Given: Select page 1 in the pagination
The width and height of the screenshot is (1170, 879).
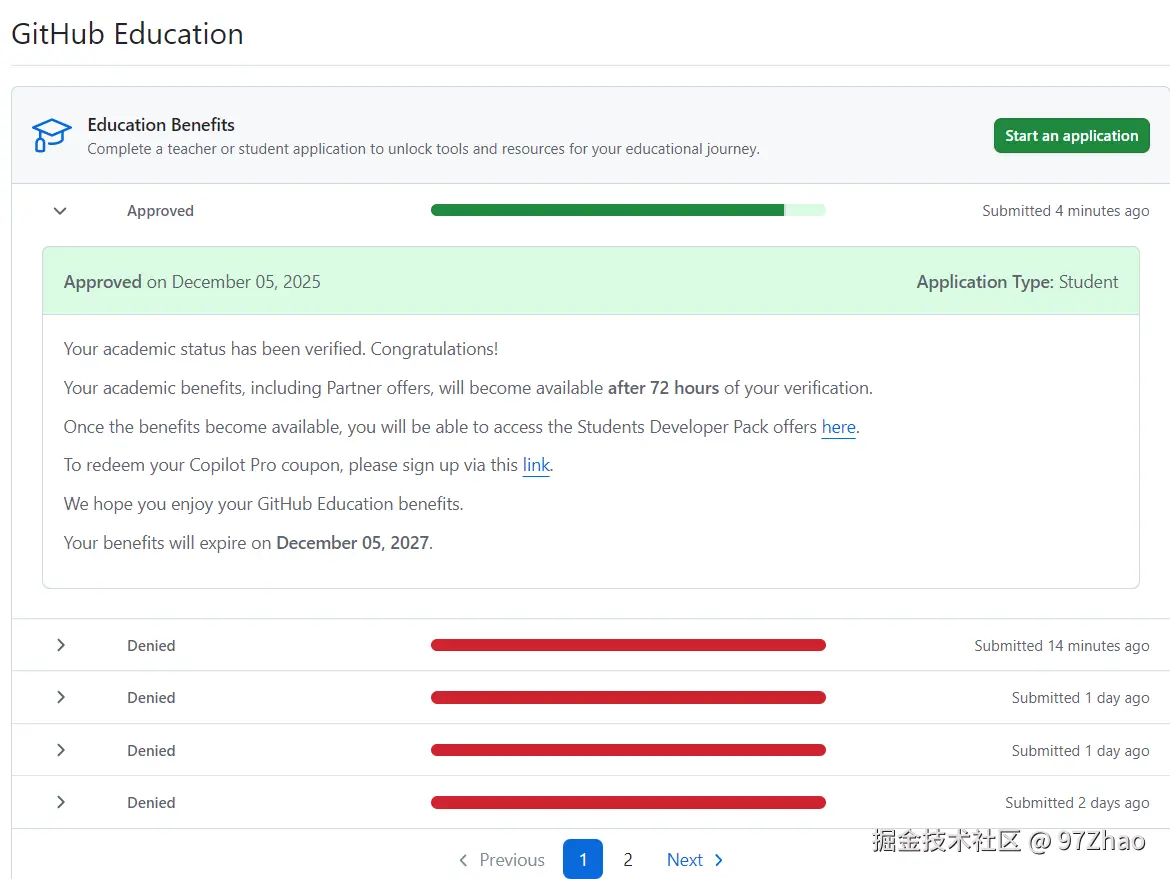Looking at the screenshot, I should tap(583, 859).
